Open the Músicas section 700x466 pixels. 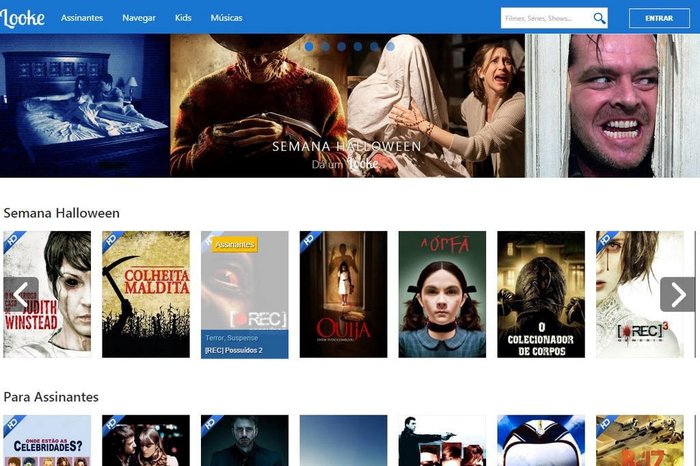point(226,18)
